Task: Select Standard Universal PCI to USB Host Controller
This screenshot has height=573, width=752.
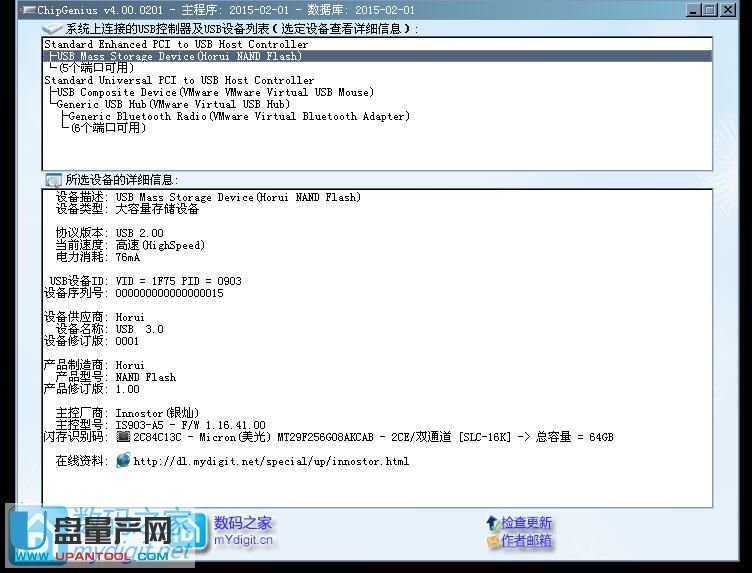Action: pos(179,81)
